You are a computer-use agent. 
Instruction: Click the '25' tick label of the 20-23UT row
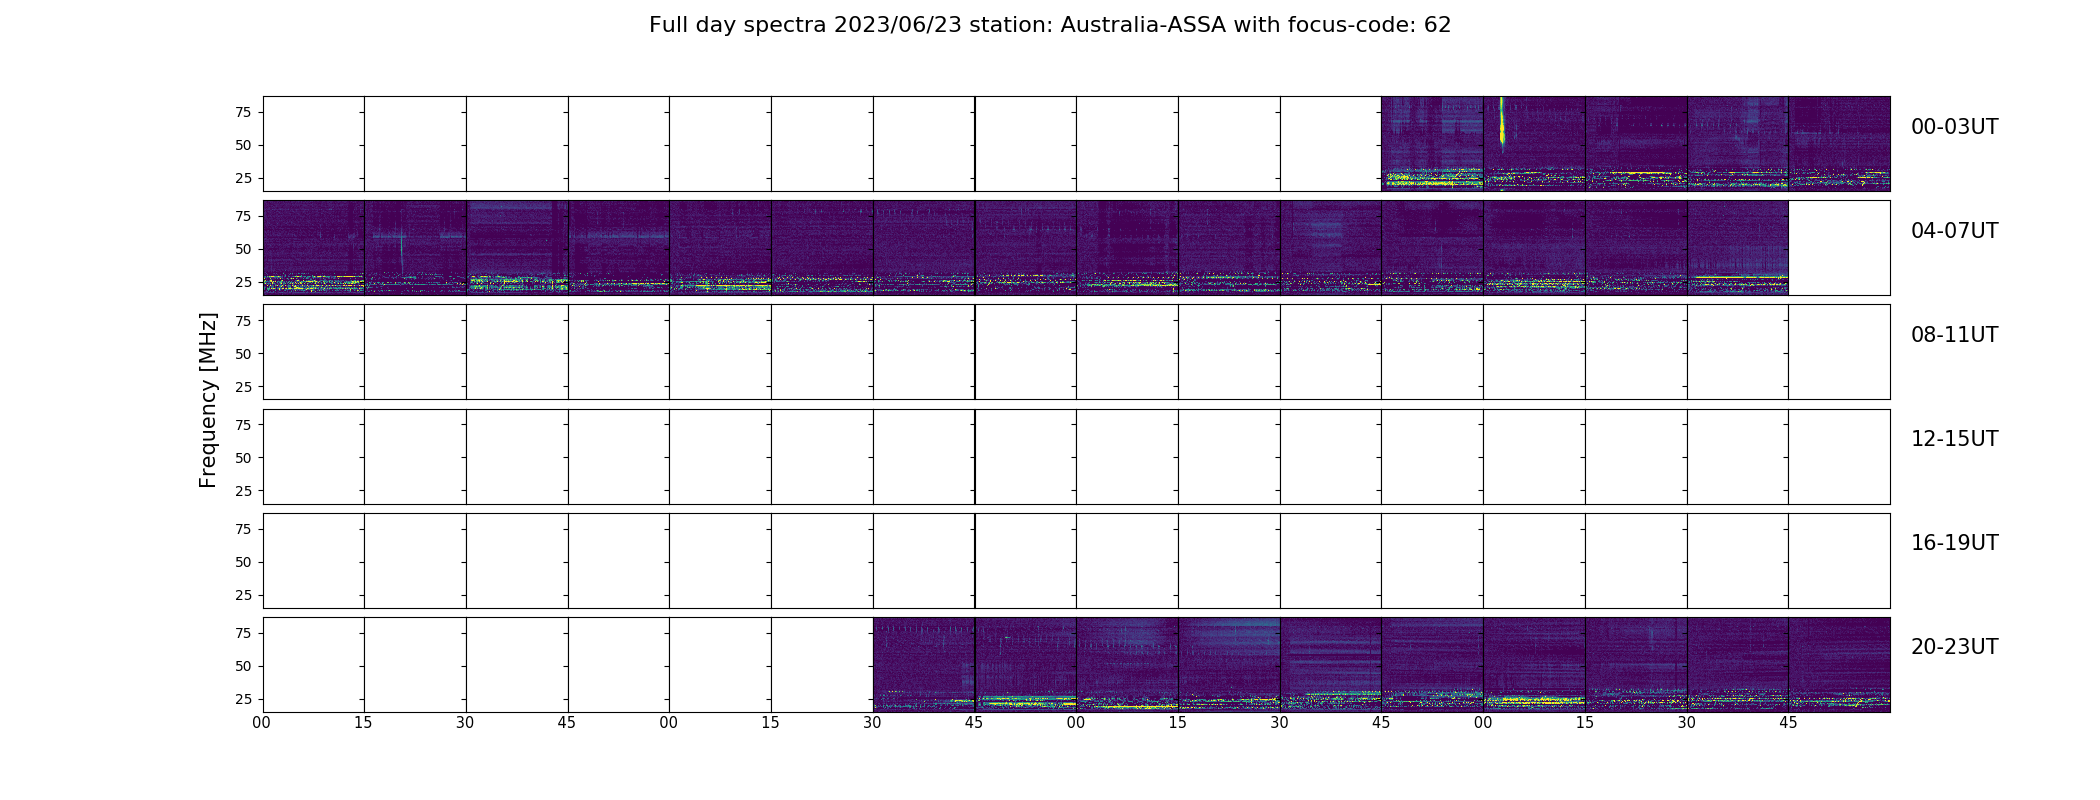(243, 699)
